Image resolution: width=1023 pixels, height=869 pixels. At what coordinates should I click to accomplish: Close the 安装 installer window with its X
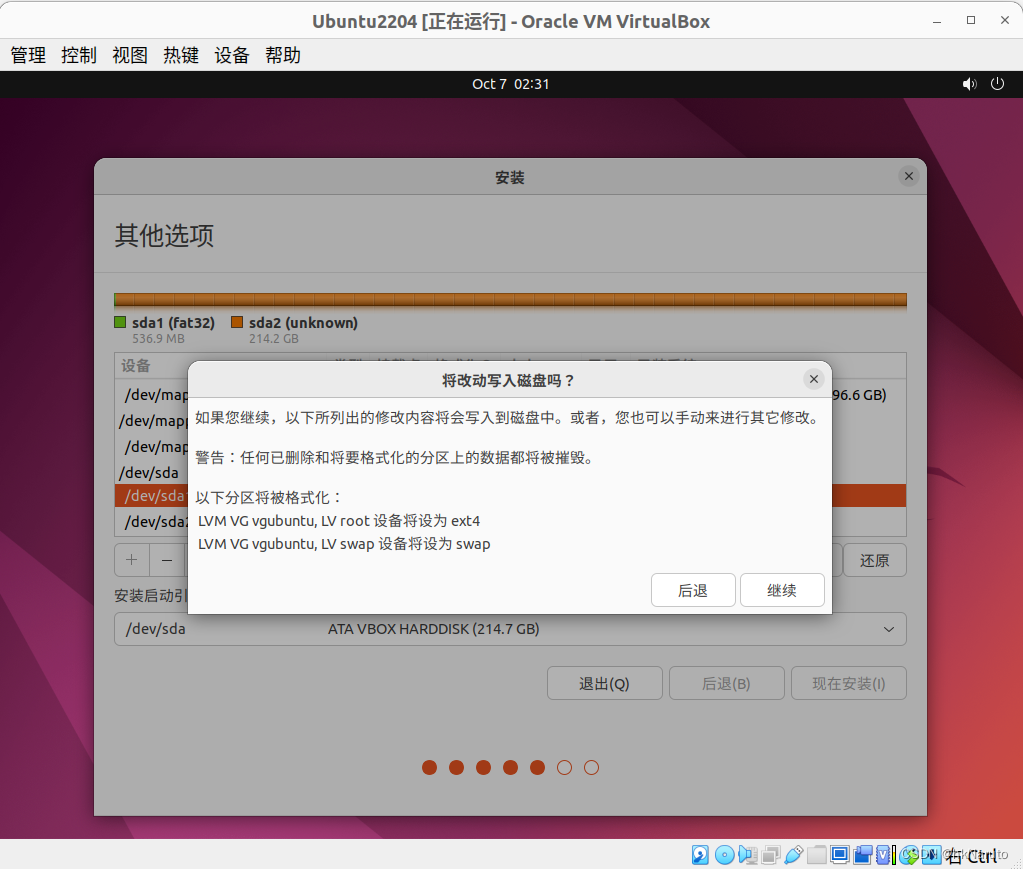[909, 176]
